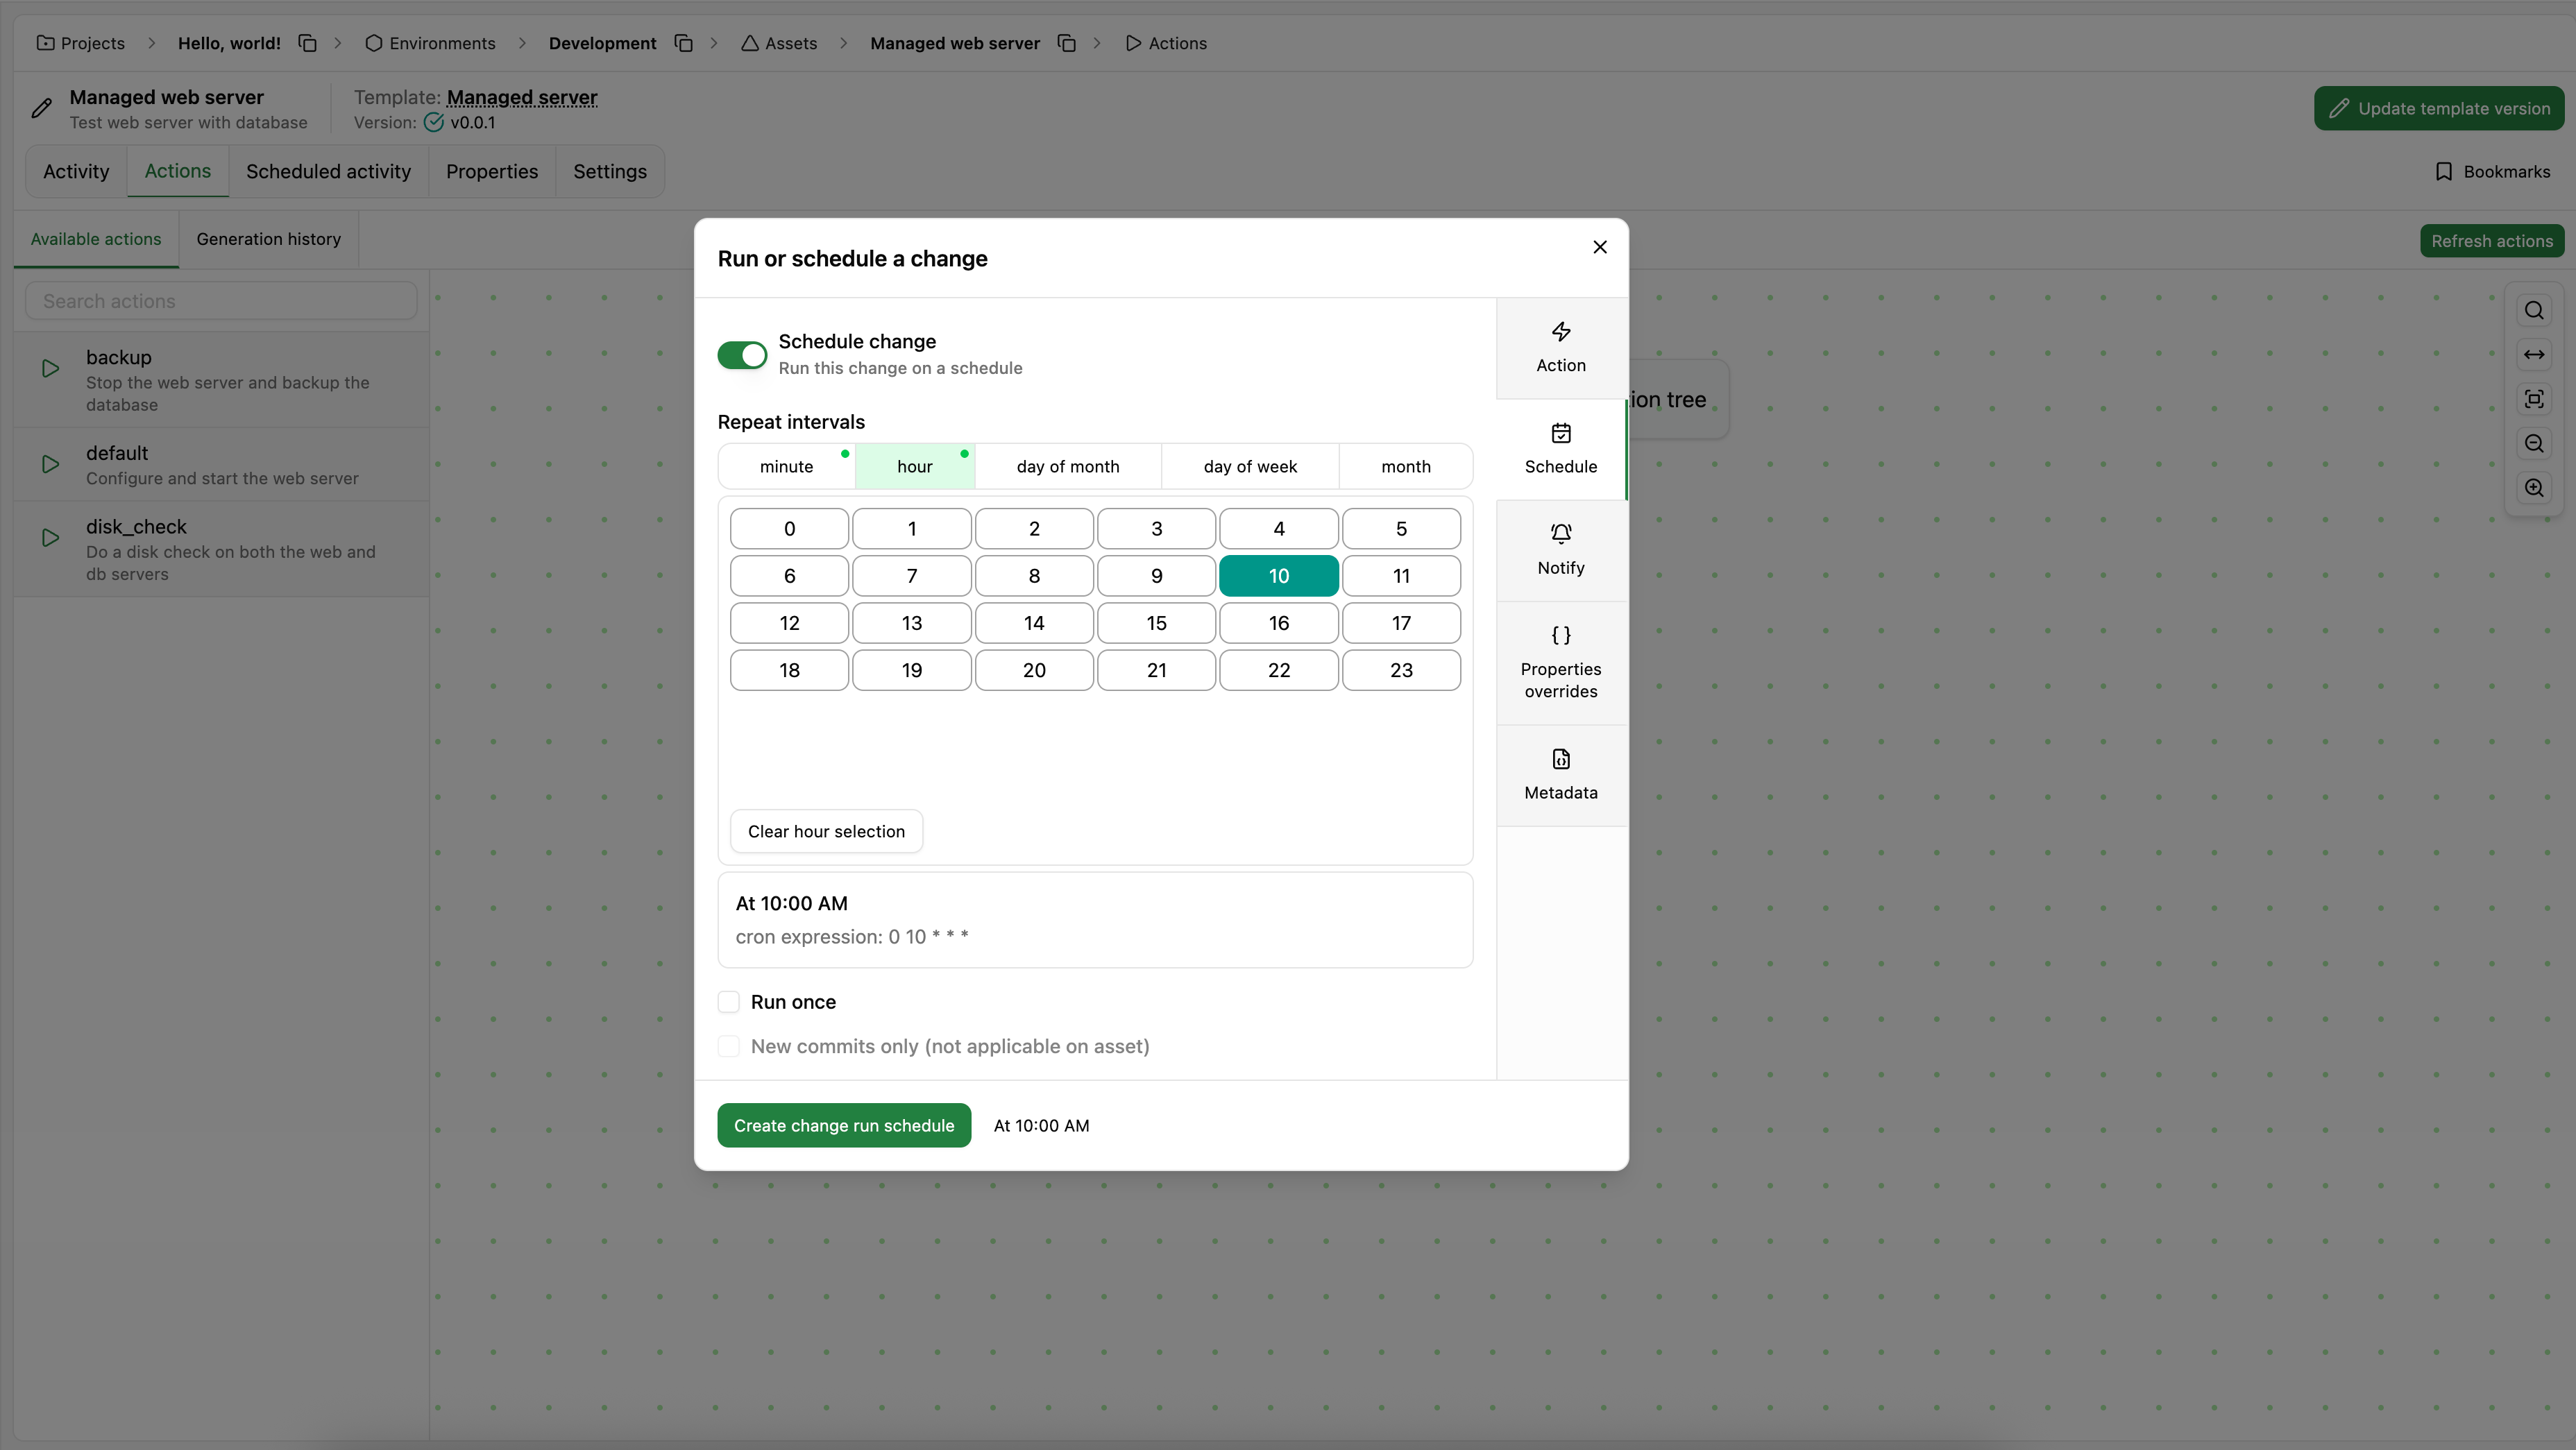Open the Generation history tab
The width and height of the screenshot is (2576, 1450).
[268, 239]
